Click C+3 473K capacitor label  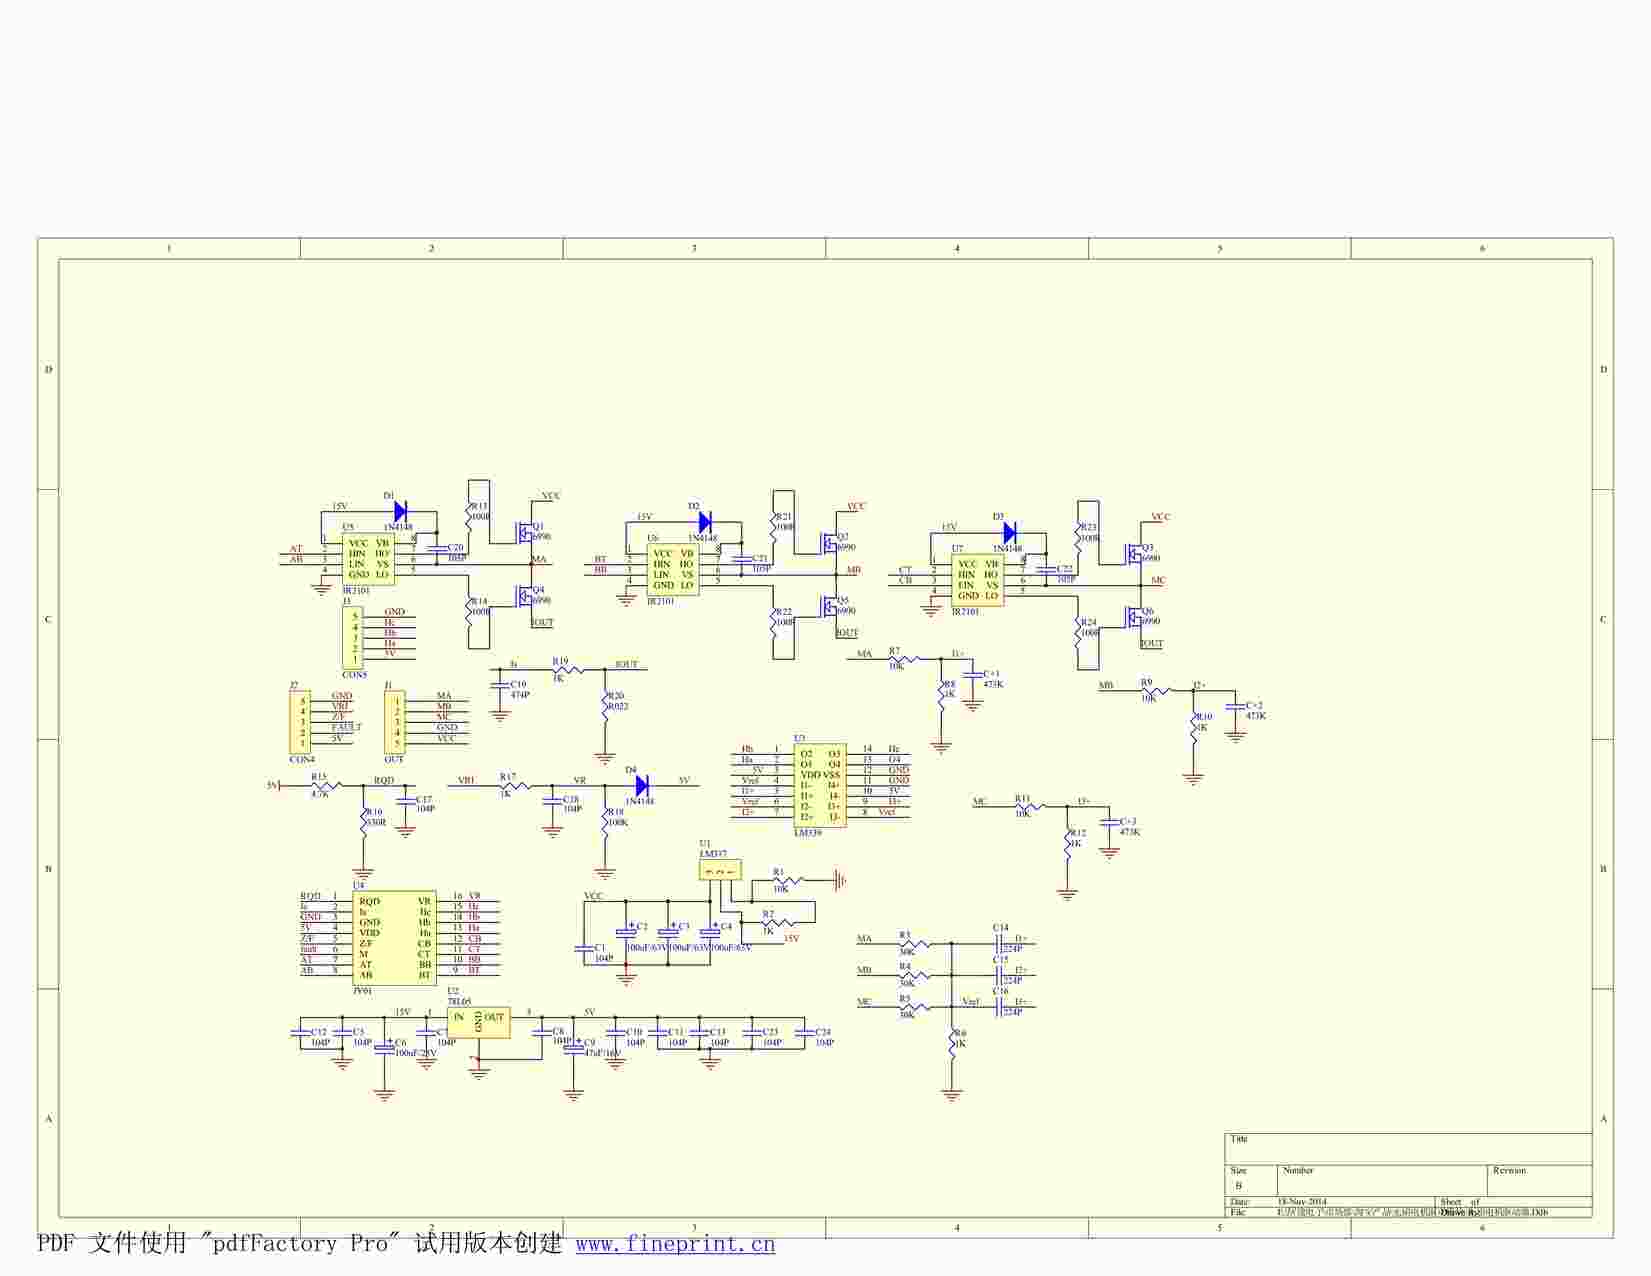tap(1130, 826)
